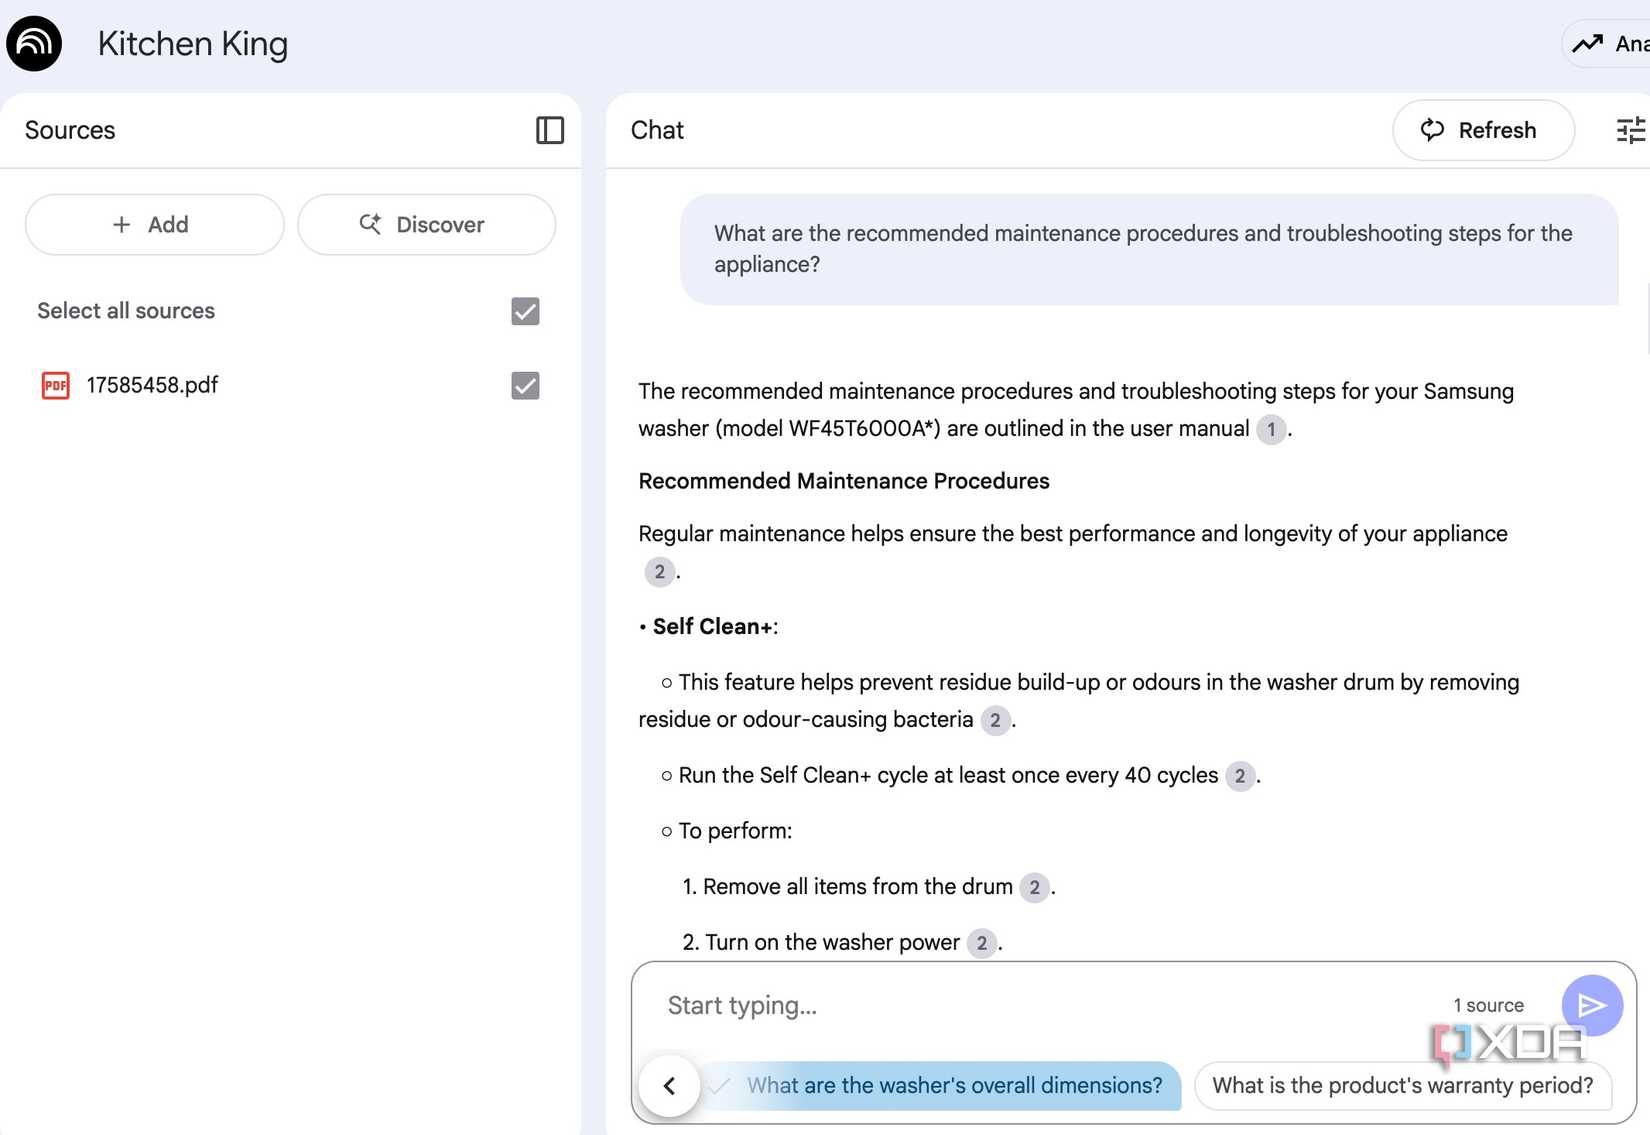1650x1135 pixels.
Task: Click the PDF icon beside 17585458.pdf
Action: click(x=56, y=385)
